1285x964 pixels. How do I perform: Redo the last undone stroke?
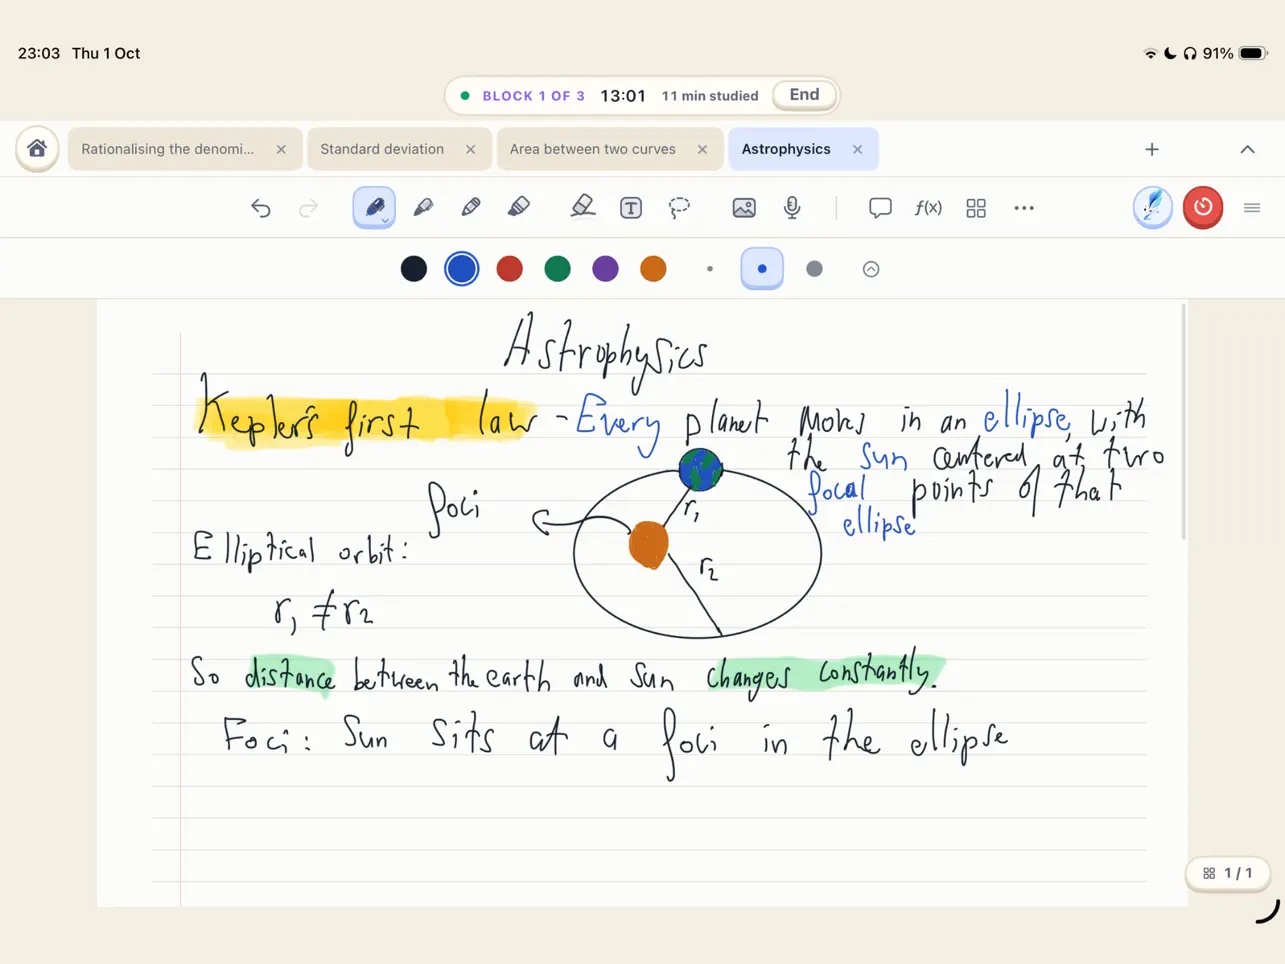click(309, 208)
